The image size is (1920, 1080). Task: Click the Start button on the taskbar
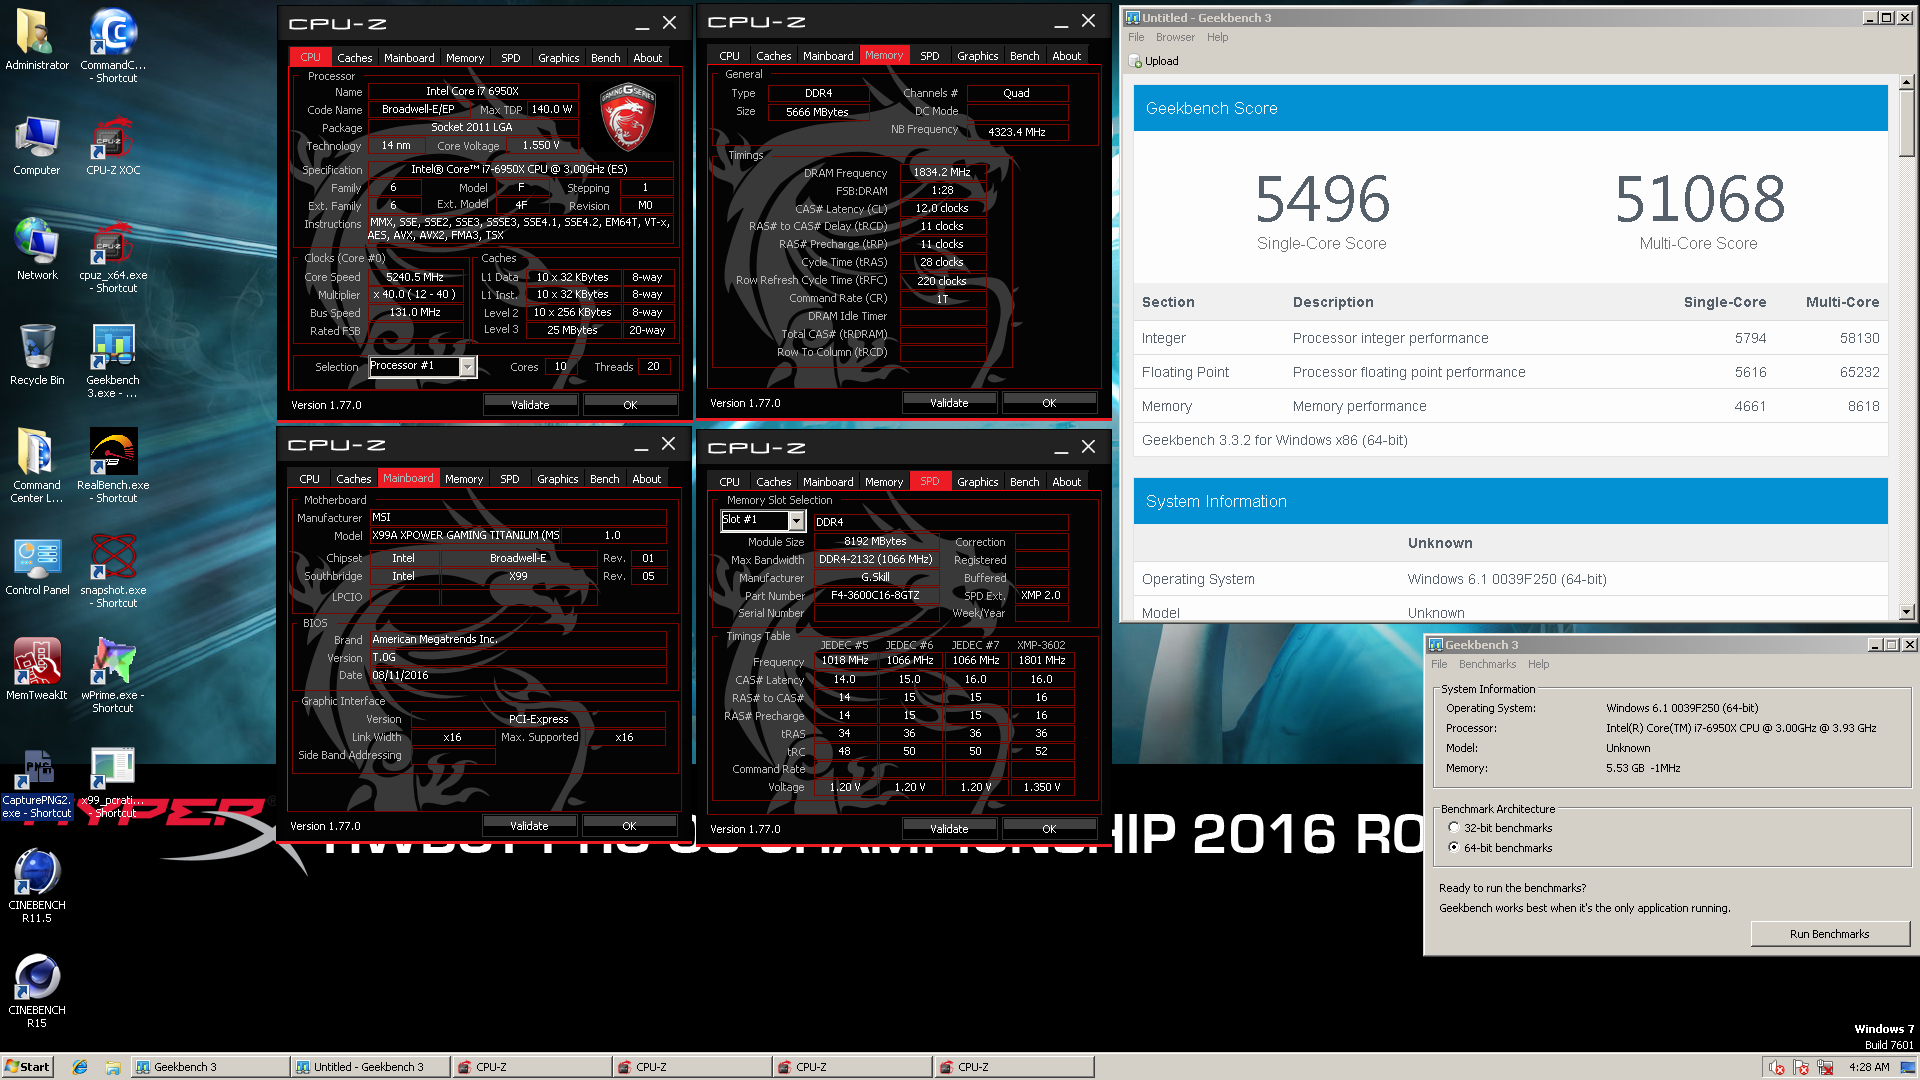27,1067
